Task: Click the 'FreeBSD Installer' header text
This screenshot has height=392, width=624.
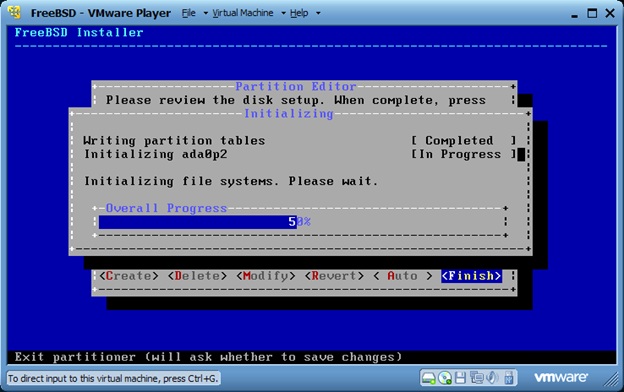Action: click(79, 32)
